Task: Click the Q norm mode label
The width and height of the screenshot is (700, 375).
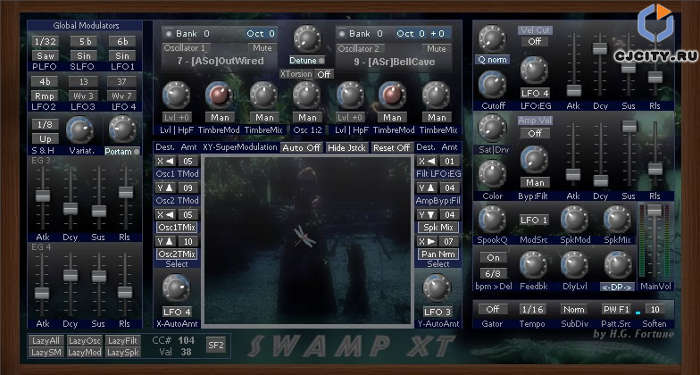Action: click(493, 59)
